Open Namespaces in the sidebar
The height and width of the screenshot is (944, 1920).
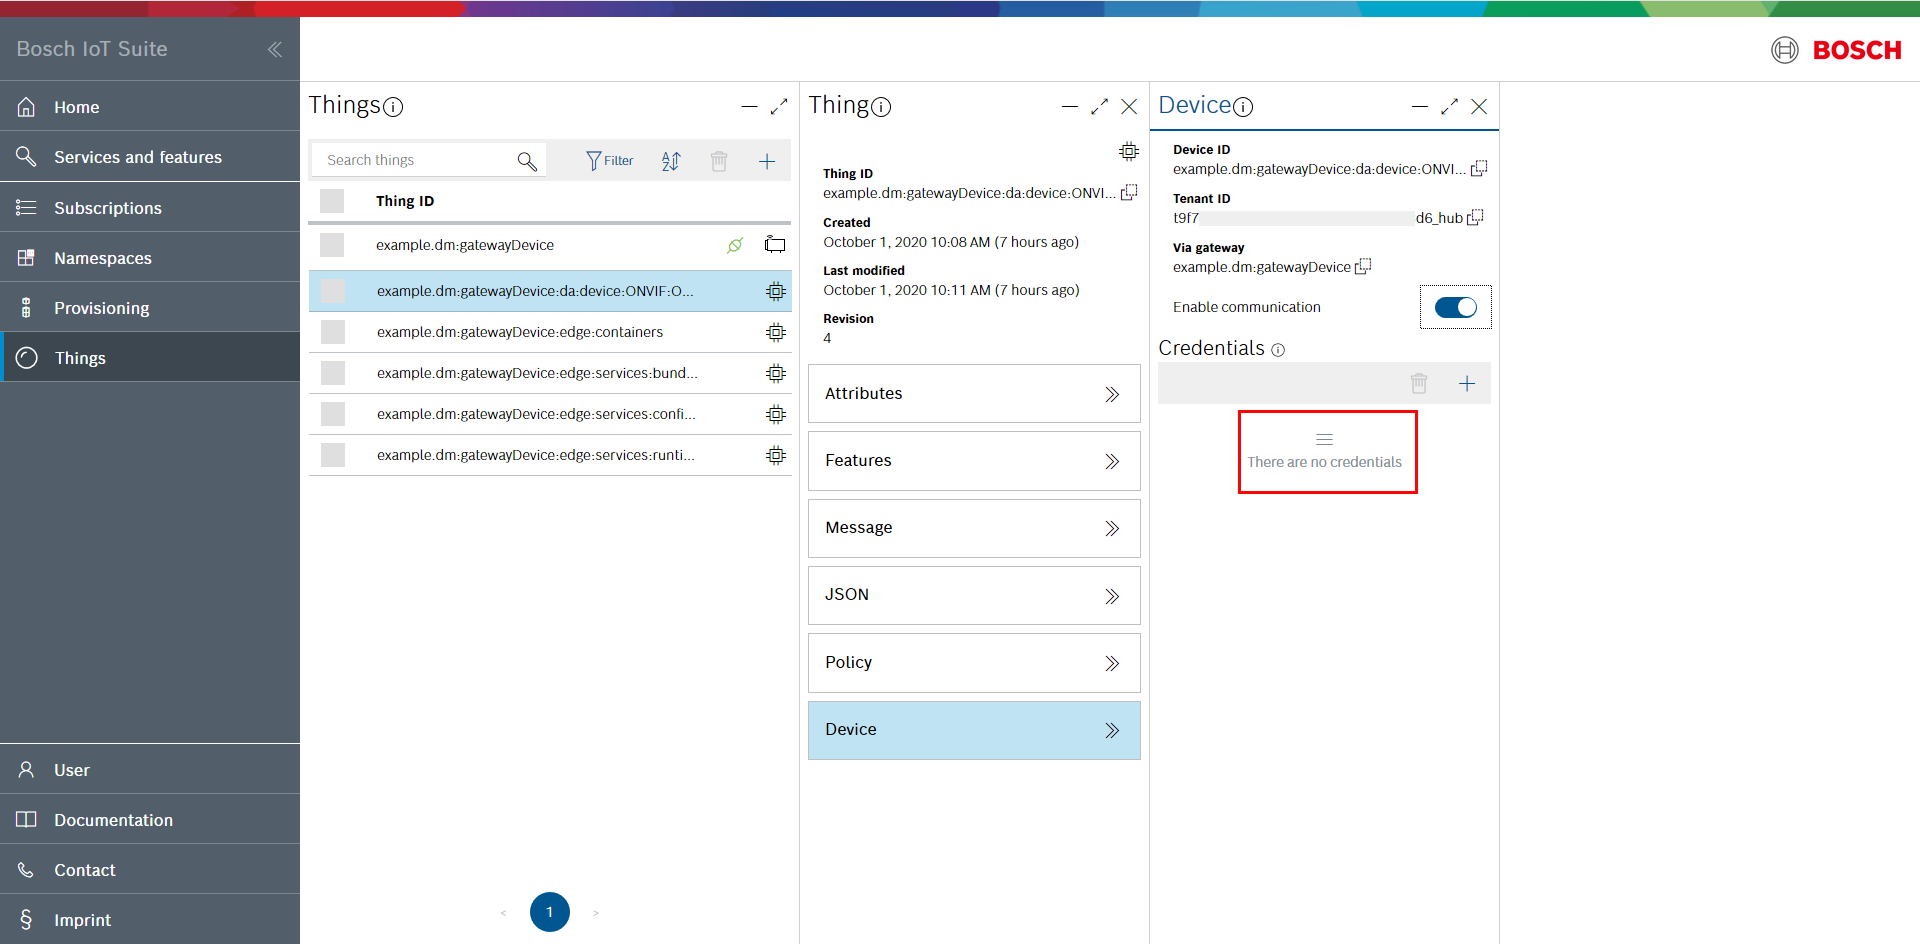click(150, 258)
